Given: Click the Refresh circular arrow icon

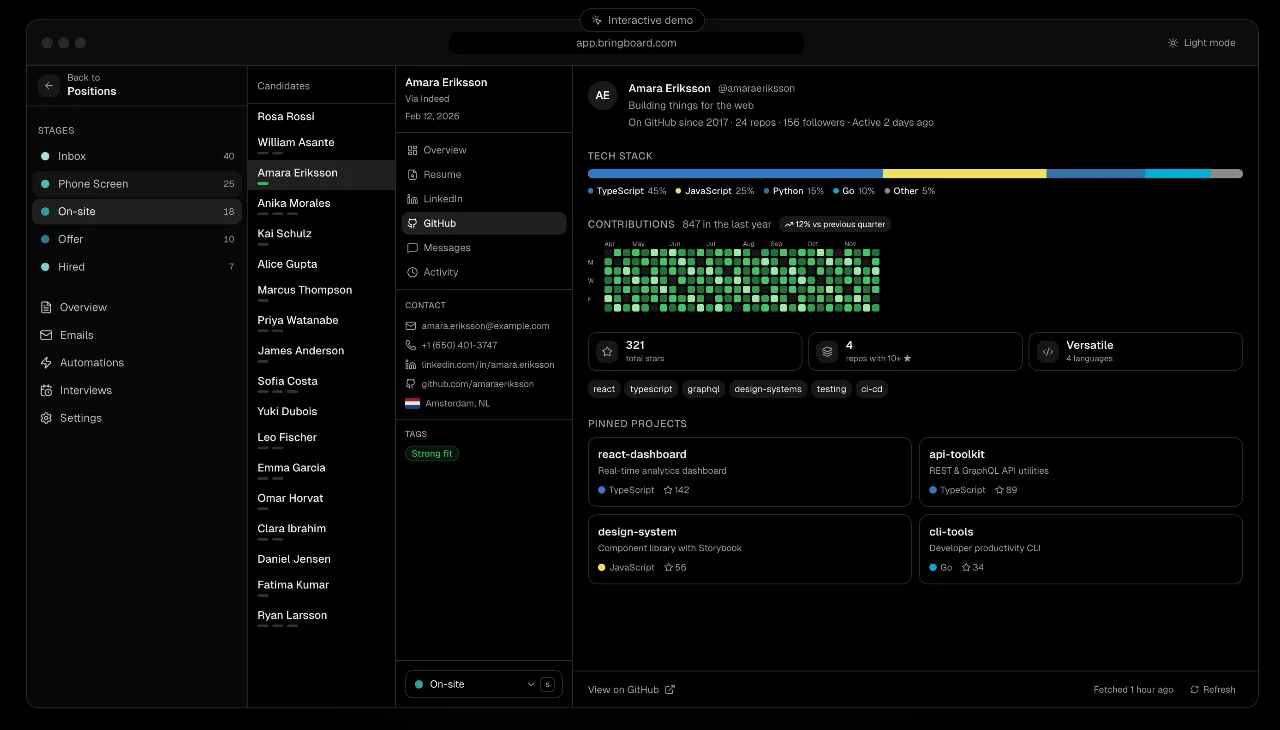Looking at the screenshot, I should click(1194, 690).
